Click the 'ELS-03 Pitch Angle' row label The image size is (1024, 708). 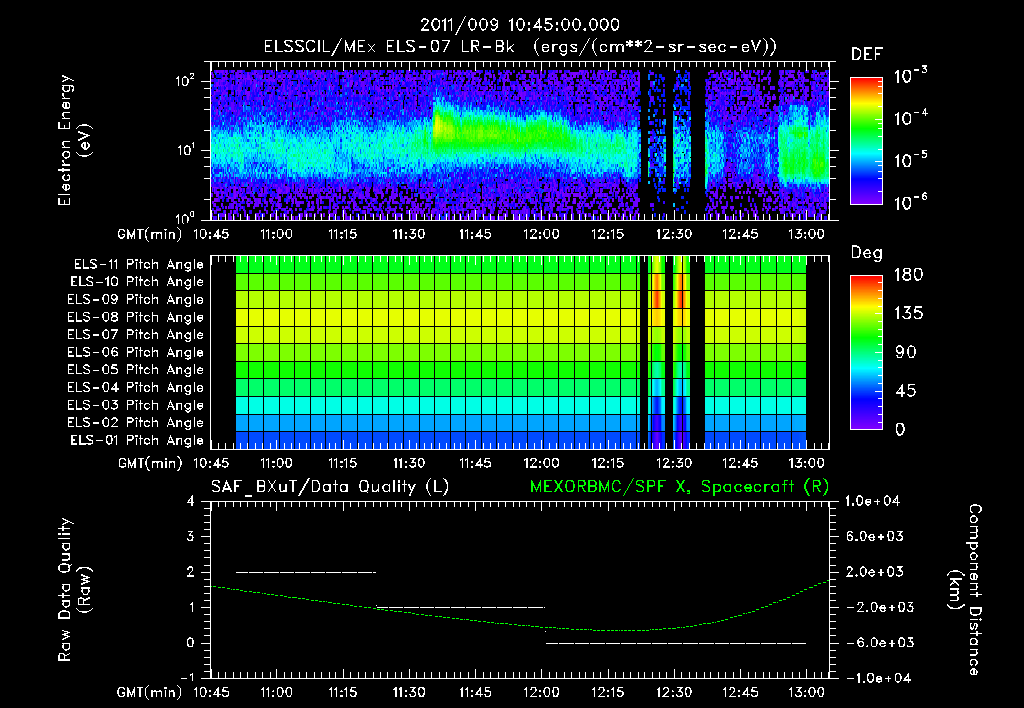coord(136,405)
